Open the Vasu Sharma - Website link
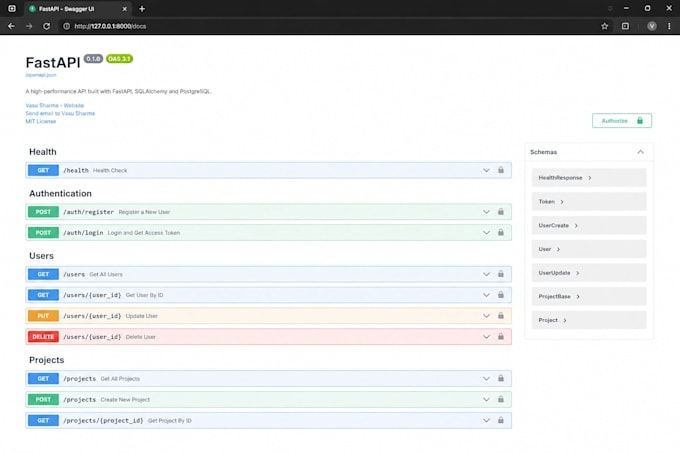The width and height of the screenshot is (680, 453). [x=55, y=105]
